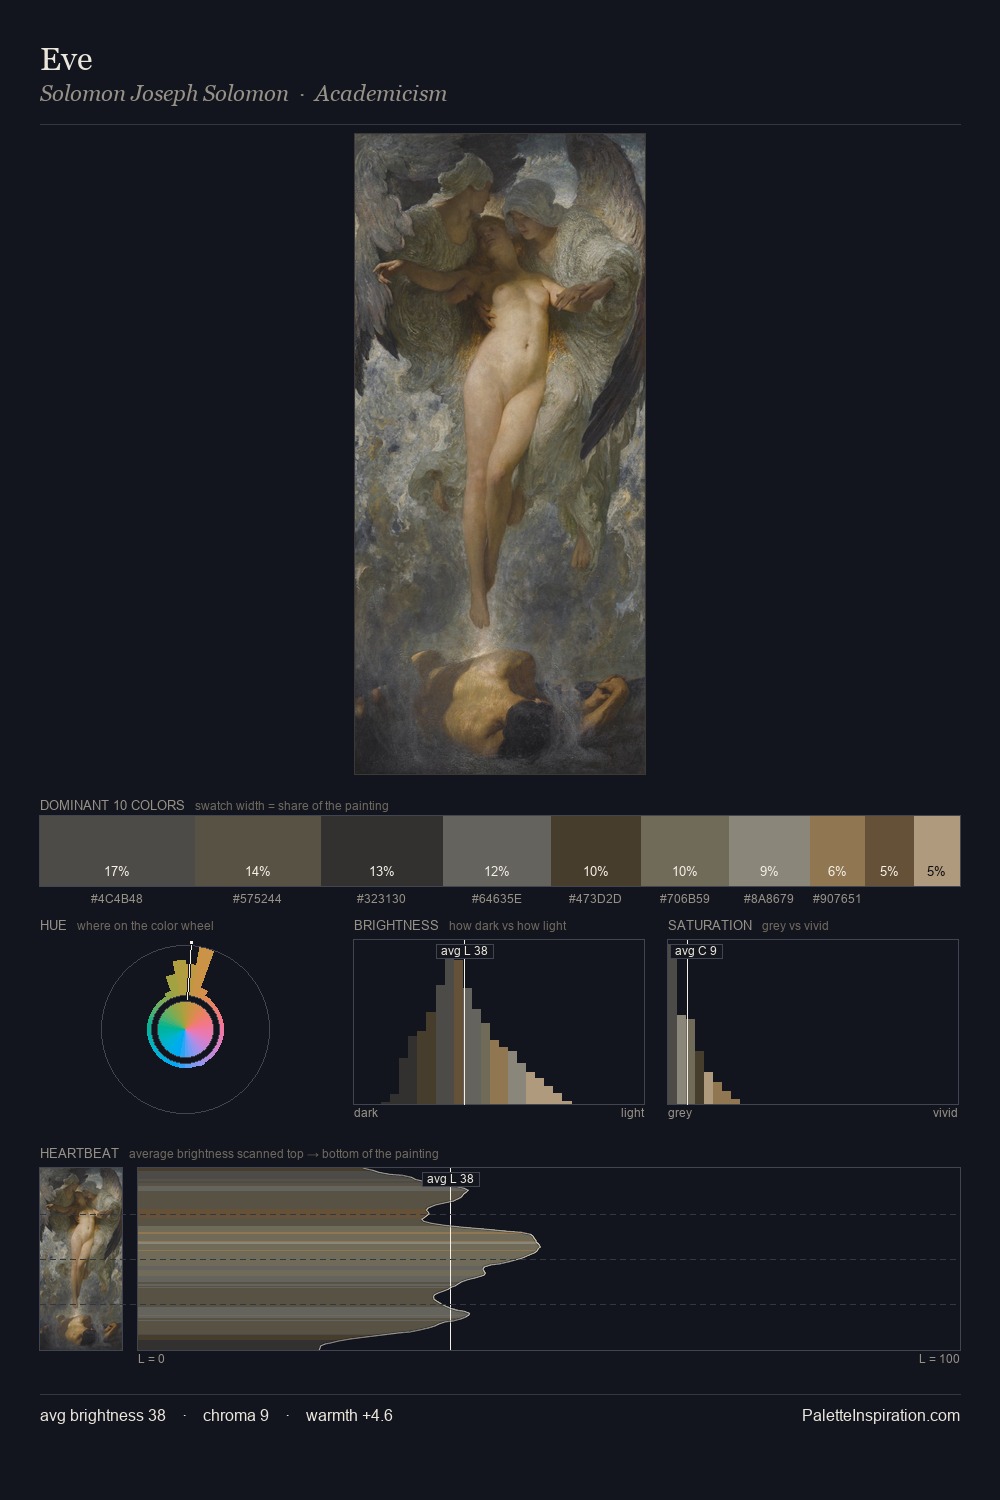
Task: Click the "dark" axis label
Action: 366,1113
